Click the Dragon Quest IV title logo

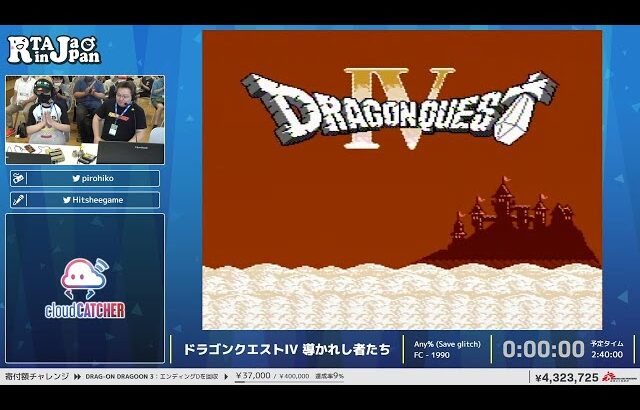click(x=400, y=109)
